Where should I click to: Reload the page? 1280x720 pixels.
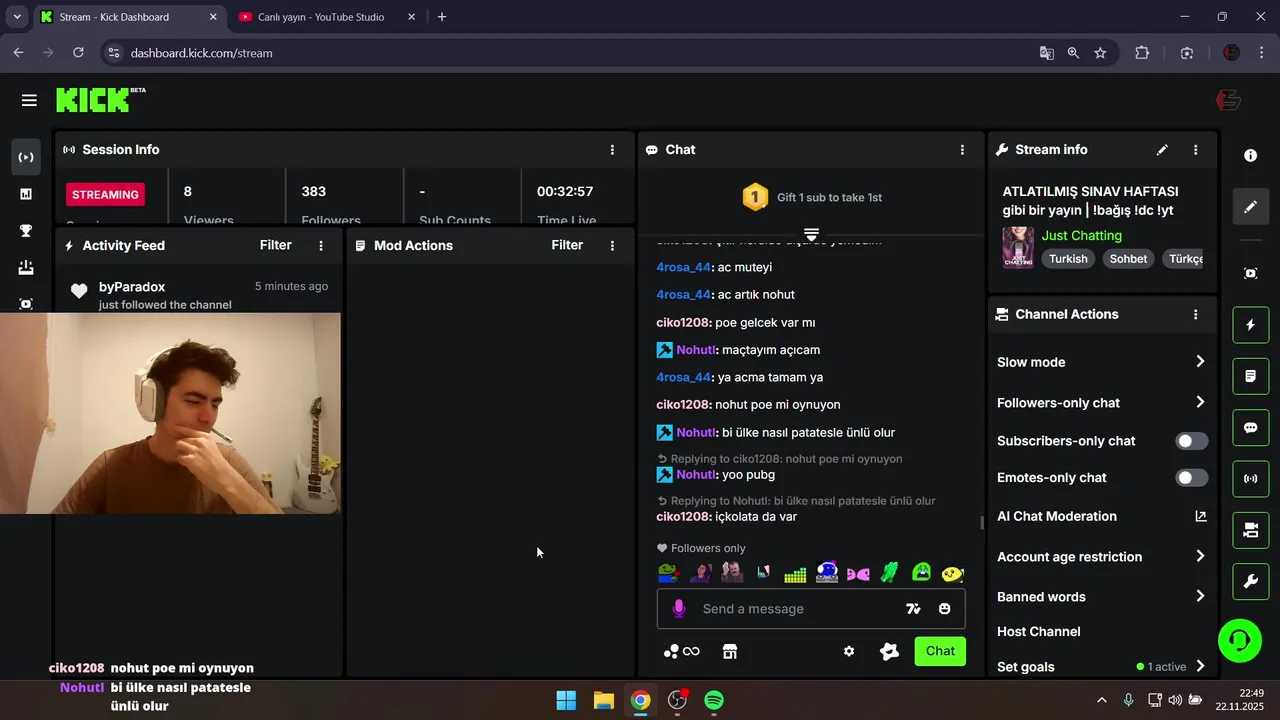78,53
